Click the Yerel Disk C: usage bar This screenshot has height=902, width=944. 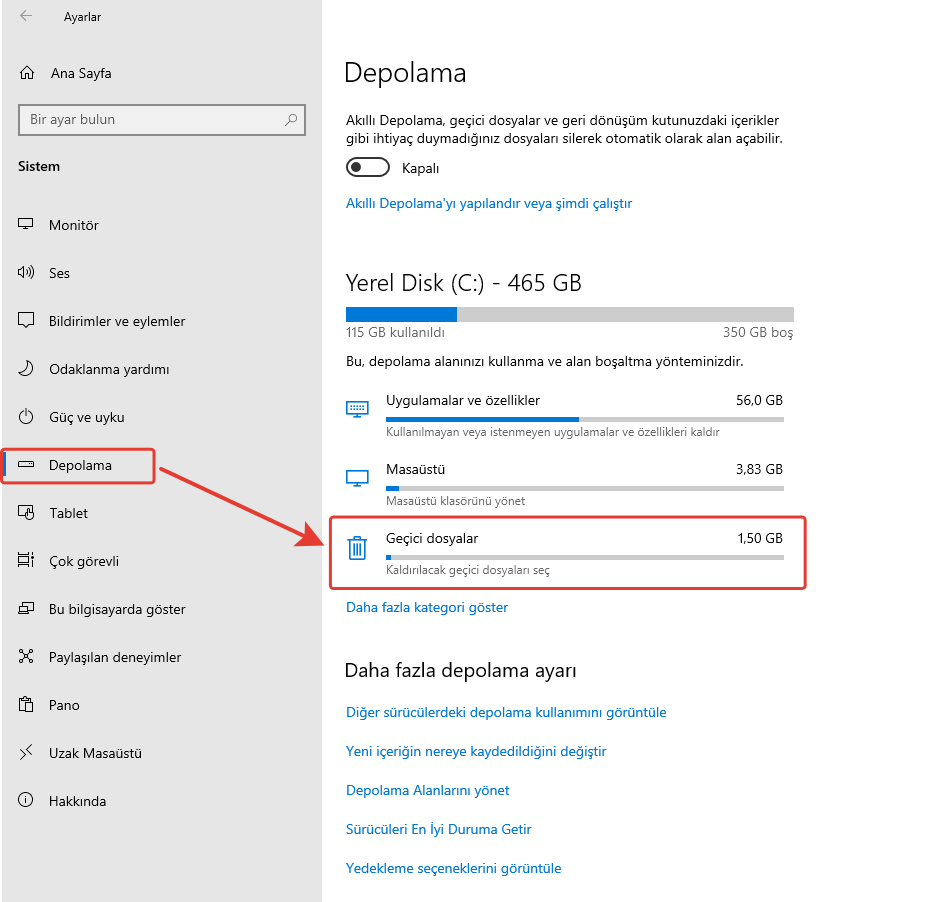click(x=569, y=314)
